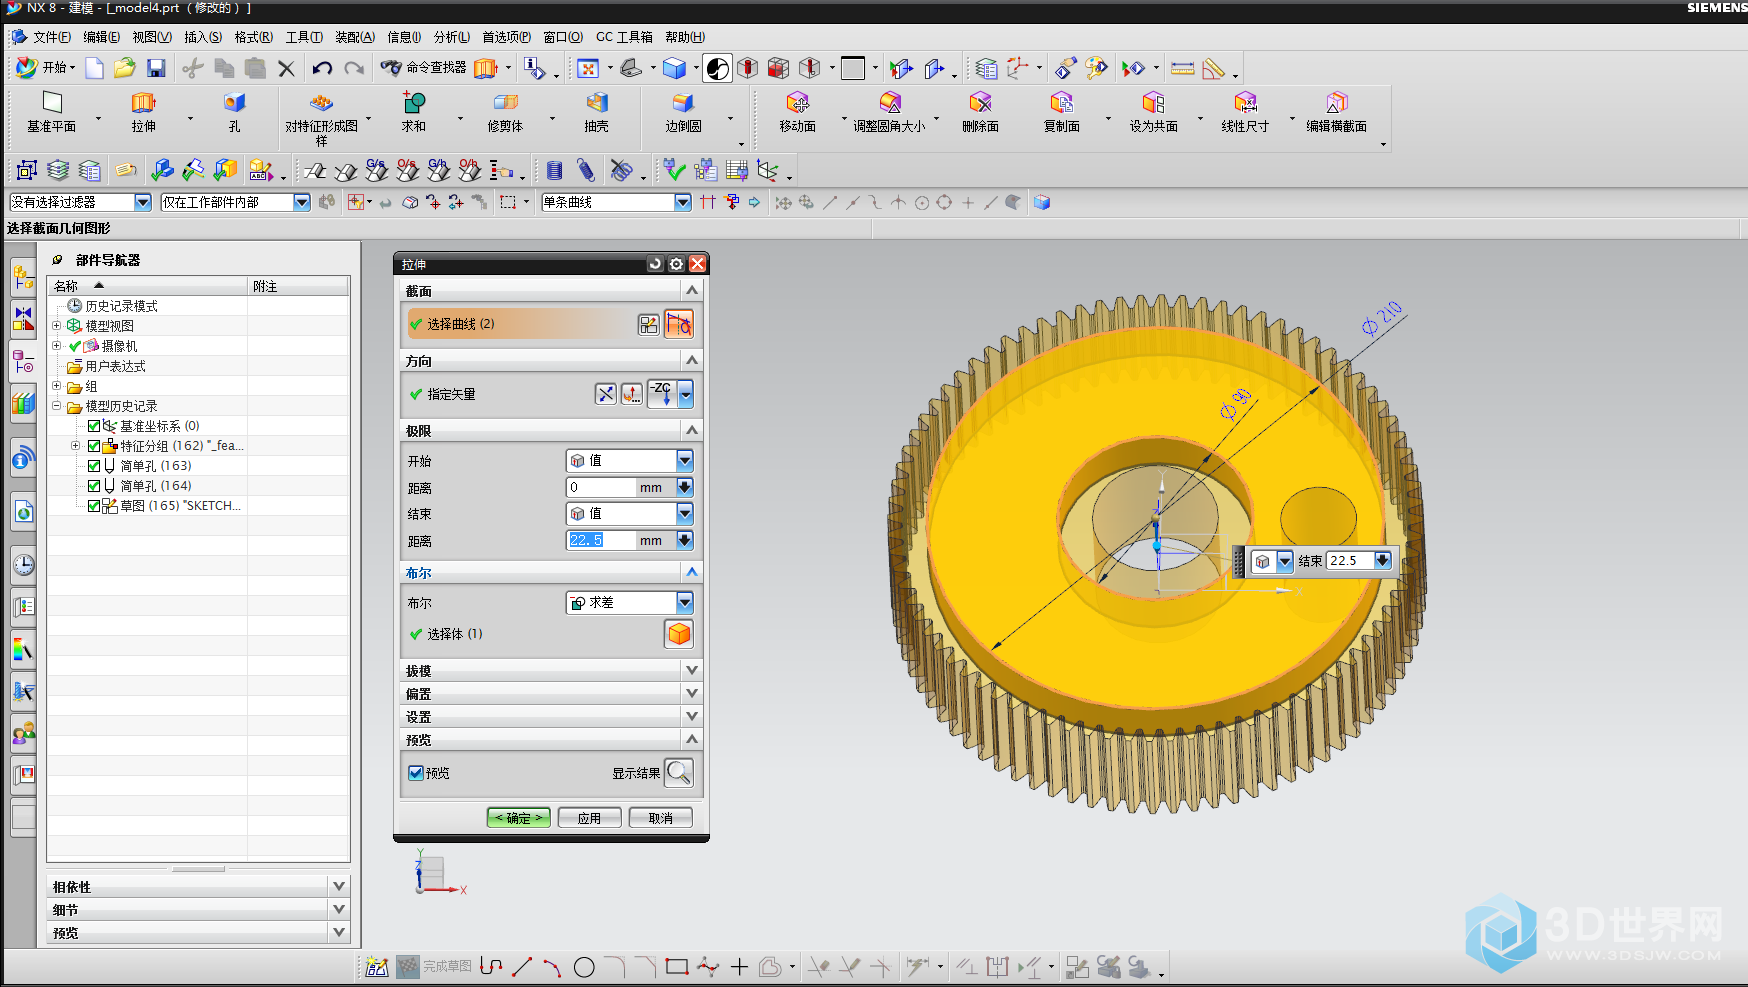Reset the 拉伸 dialog with reset icon
This screenshot has height=987, width=1748.
(x=655, y=264)
